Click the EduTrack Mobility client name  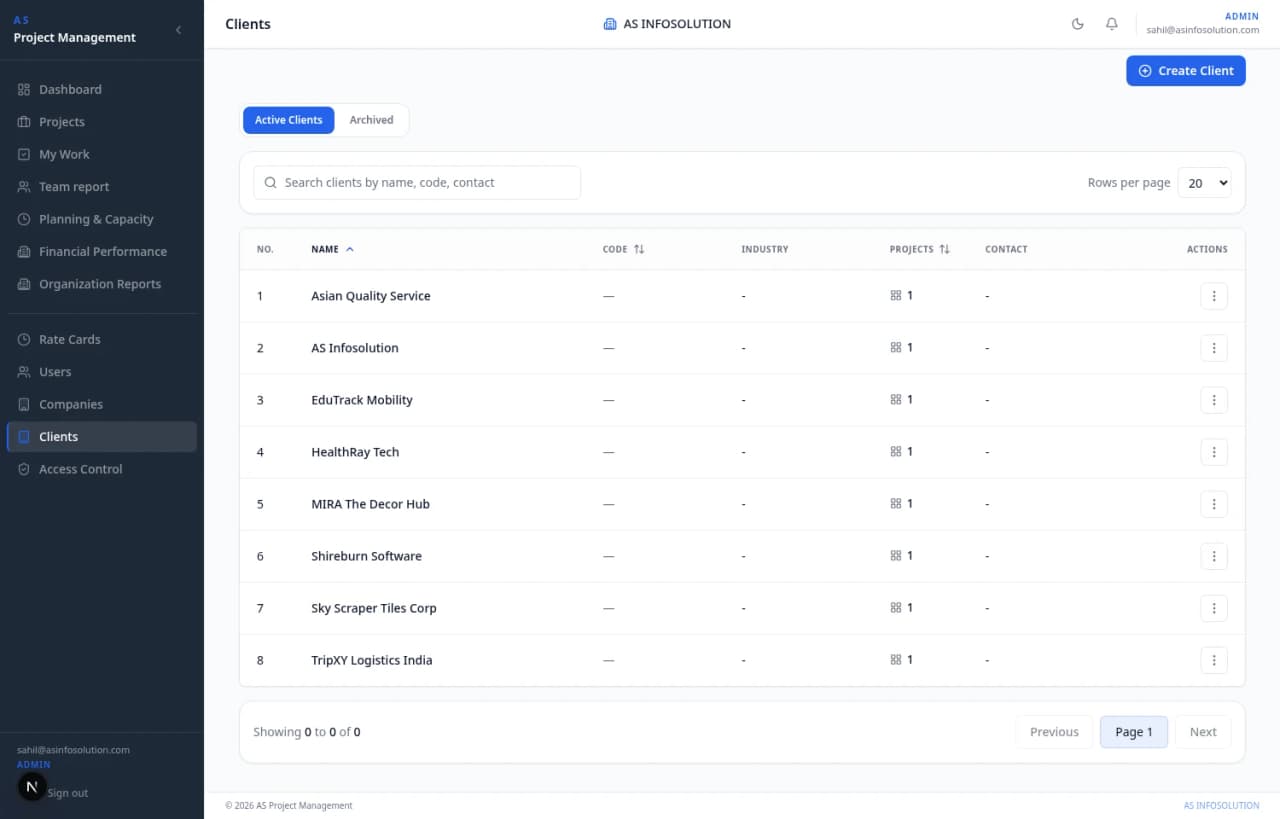(x=362, y=400)
